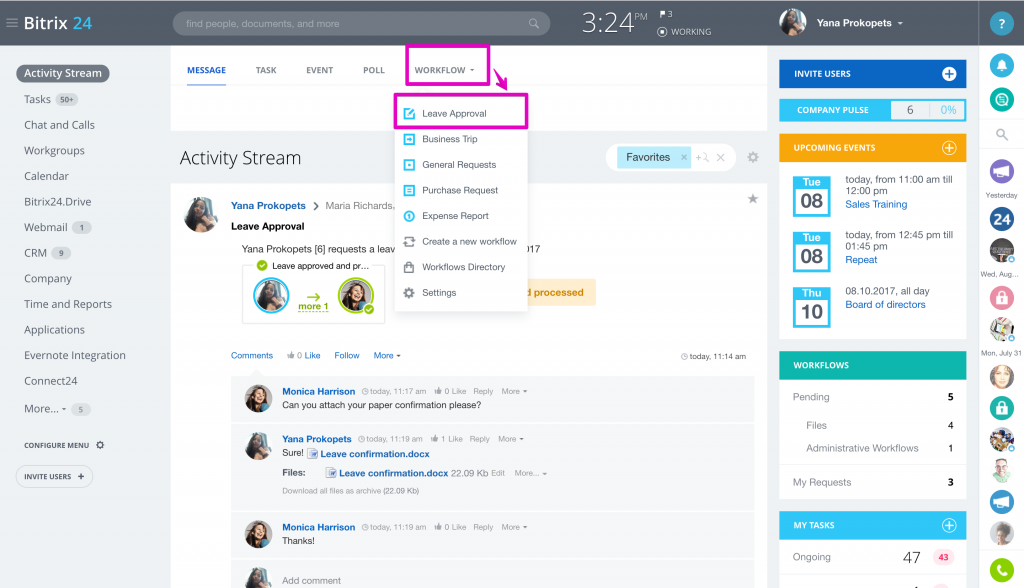Toggle the Working status indicator
The height and width of the screenshot is (588, 1024).
point(684,31)
